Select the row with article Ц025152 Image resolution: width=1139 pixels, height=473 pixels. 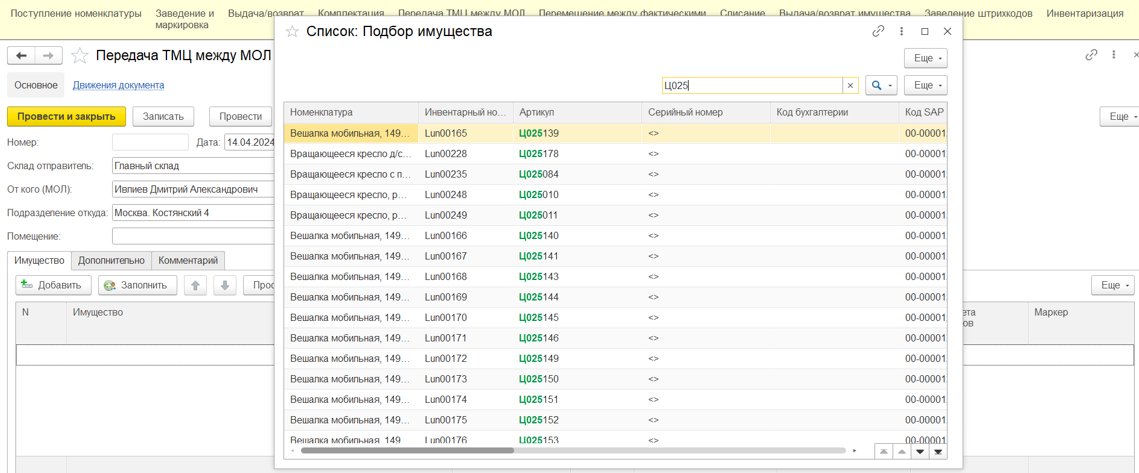click(x=615, y=419)
